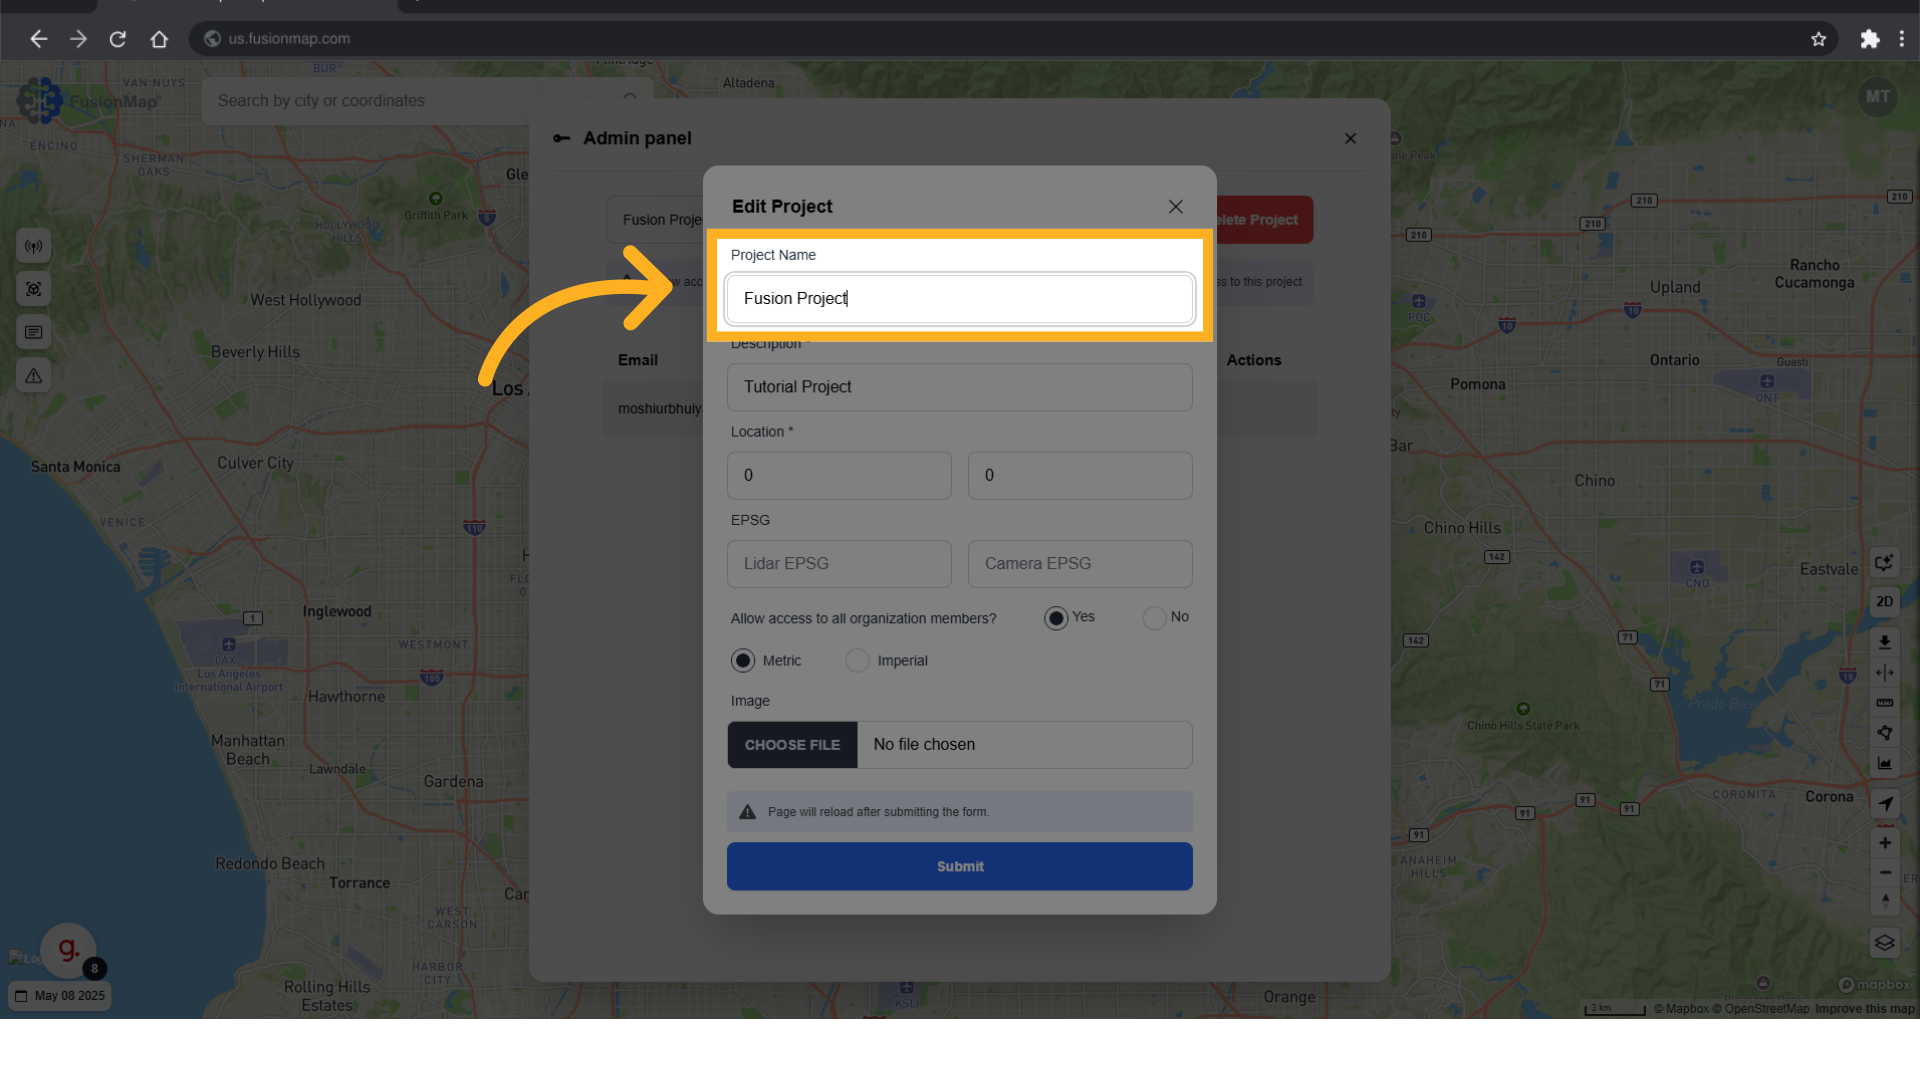Viewport: 1920px width, 1080px height.
Task: Select the Metric units radio button
Action: (x=743, y=661)
